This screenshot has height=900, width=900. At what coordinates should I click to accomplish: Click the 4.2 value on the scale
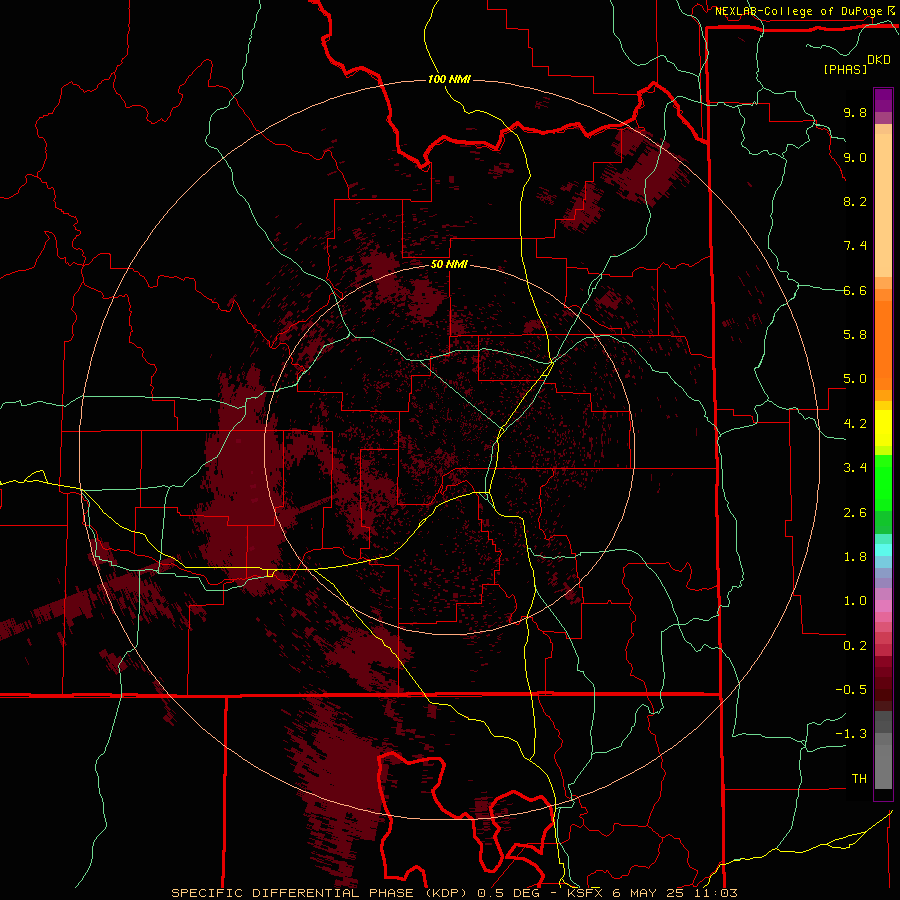point(855,424)
